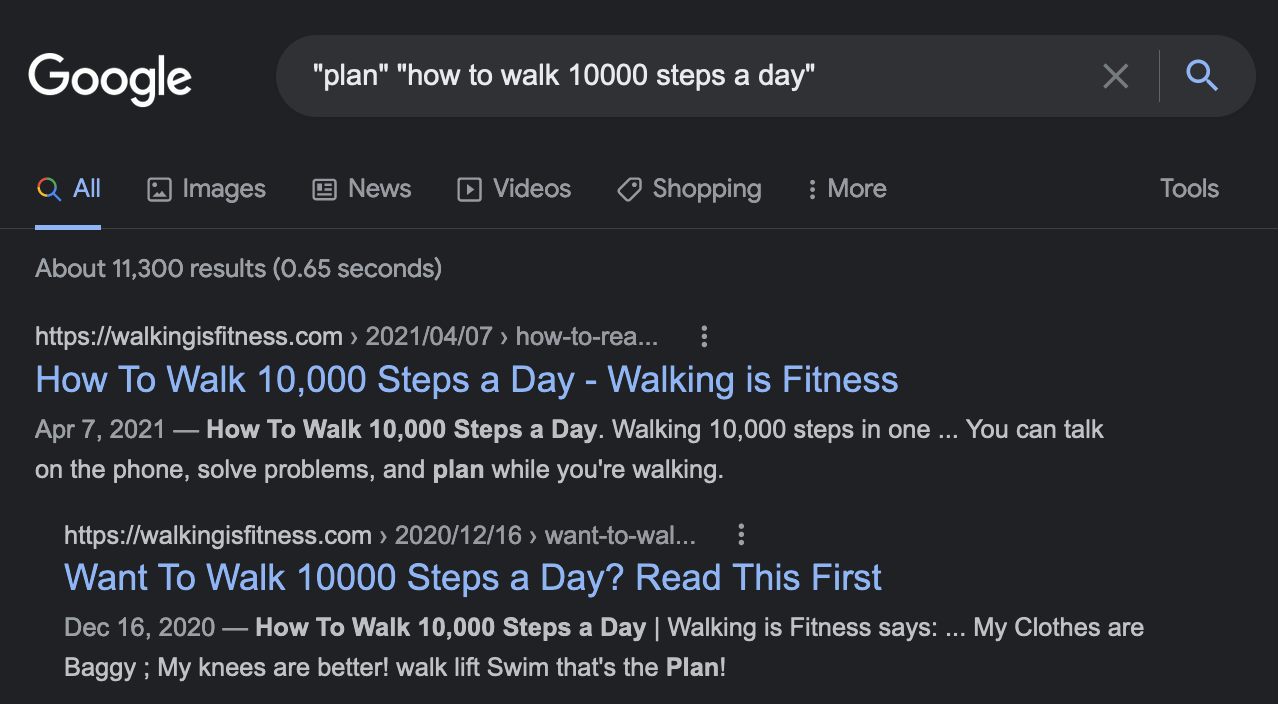
Task: Open three-dot menu for first result
Action: [704, 337]
